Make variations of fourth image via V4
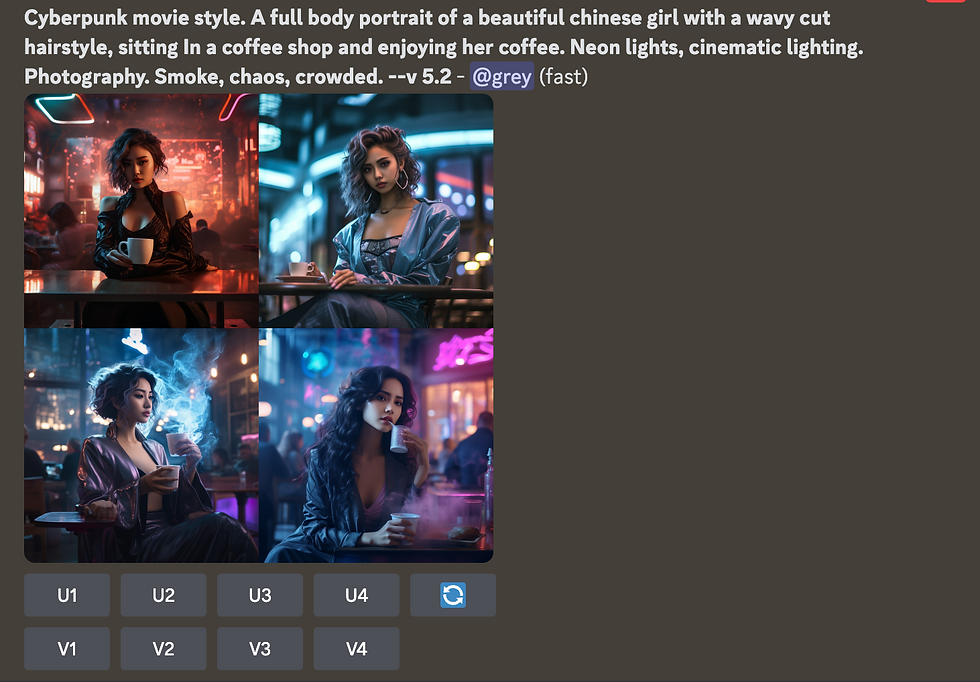Image resolution: width=980 pixels, height=682 pixels. point(356,649)
